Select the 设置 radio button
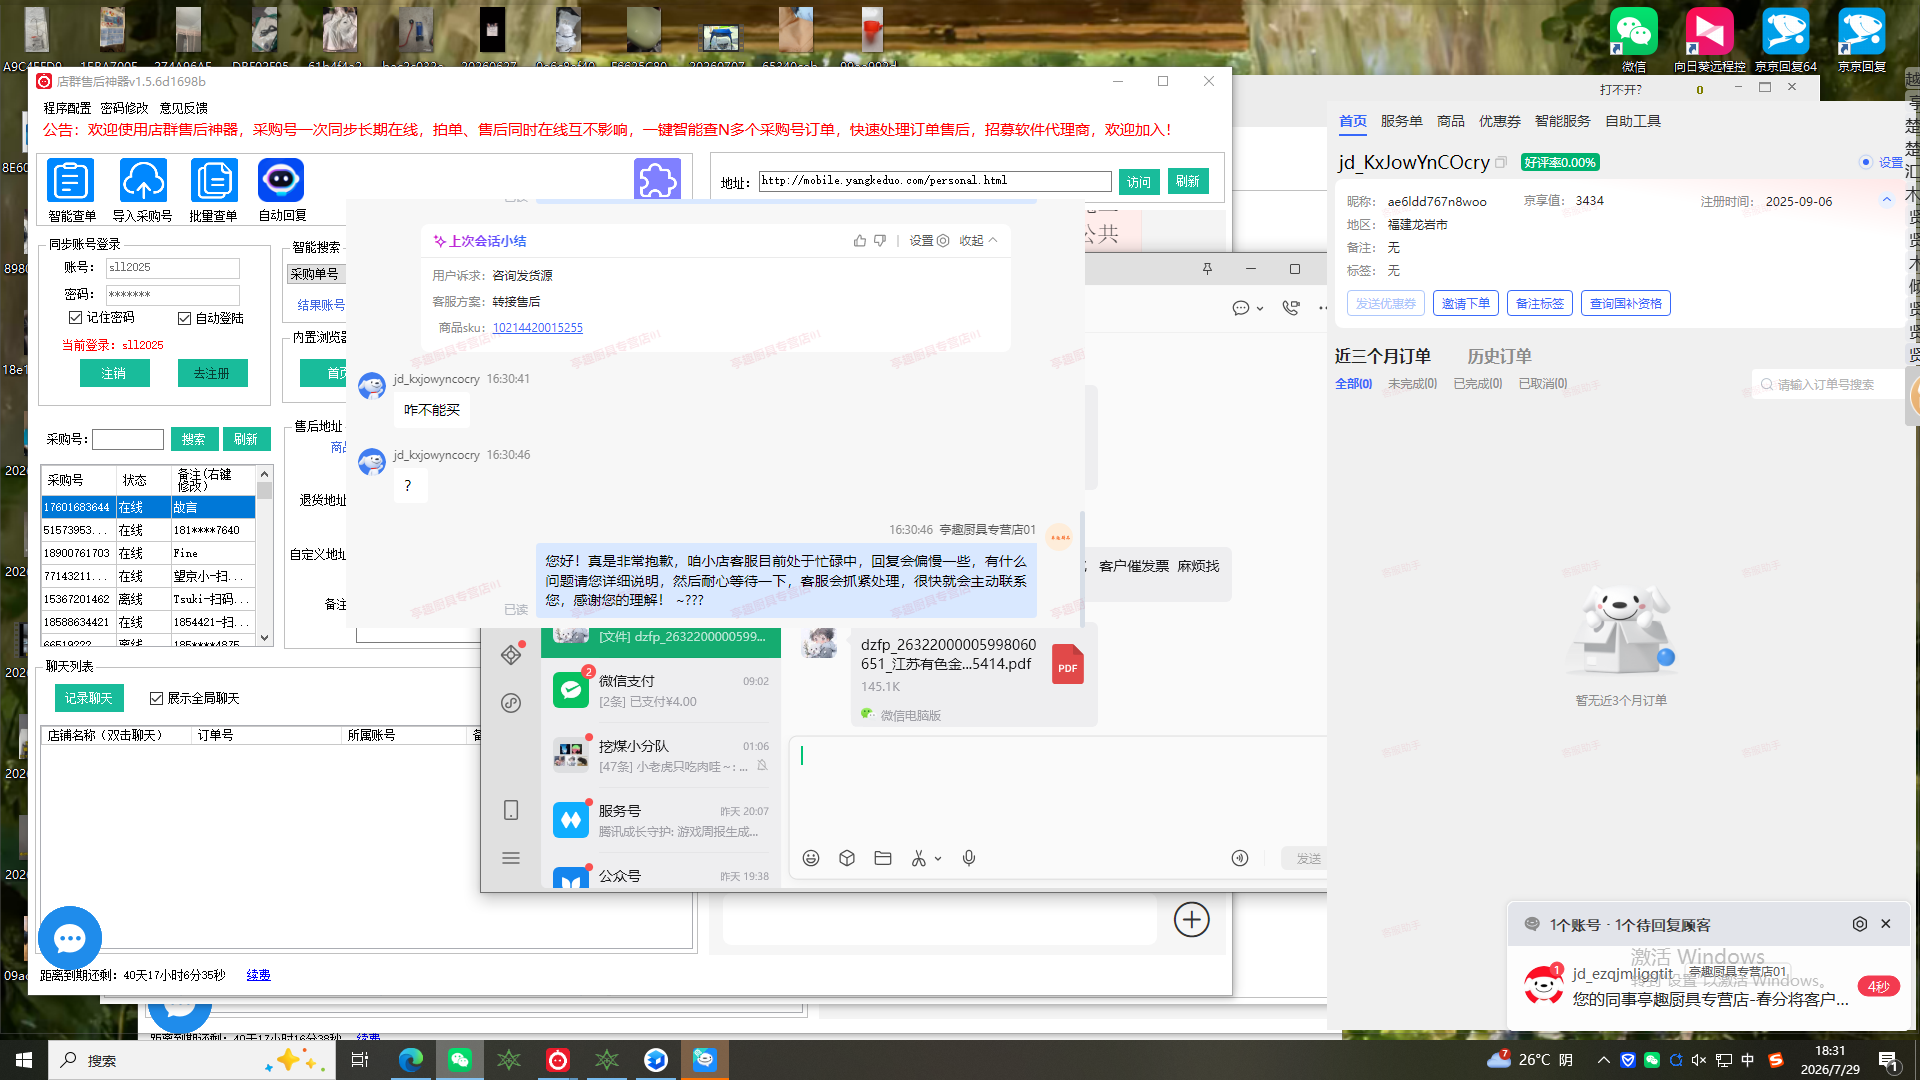This screenshot has width=1920, height=1080. click(x=1866, y=162)
